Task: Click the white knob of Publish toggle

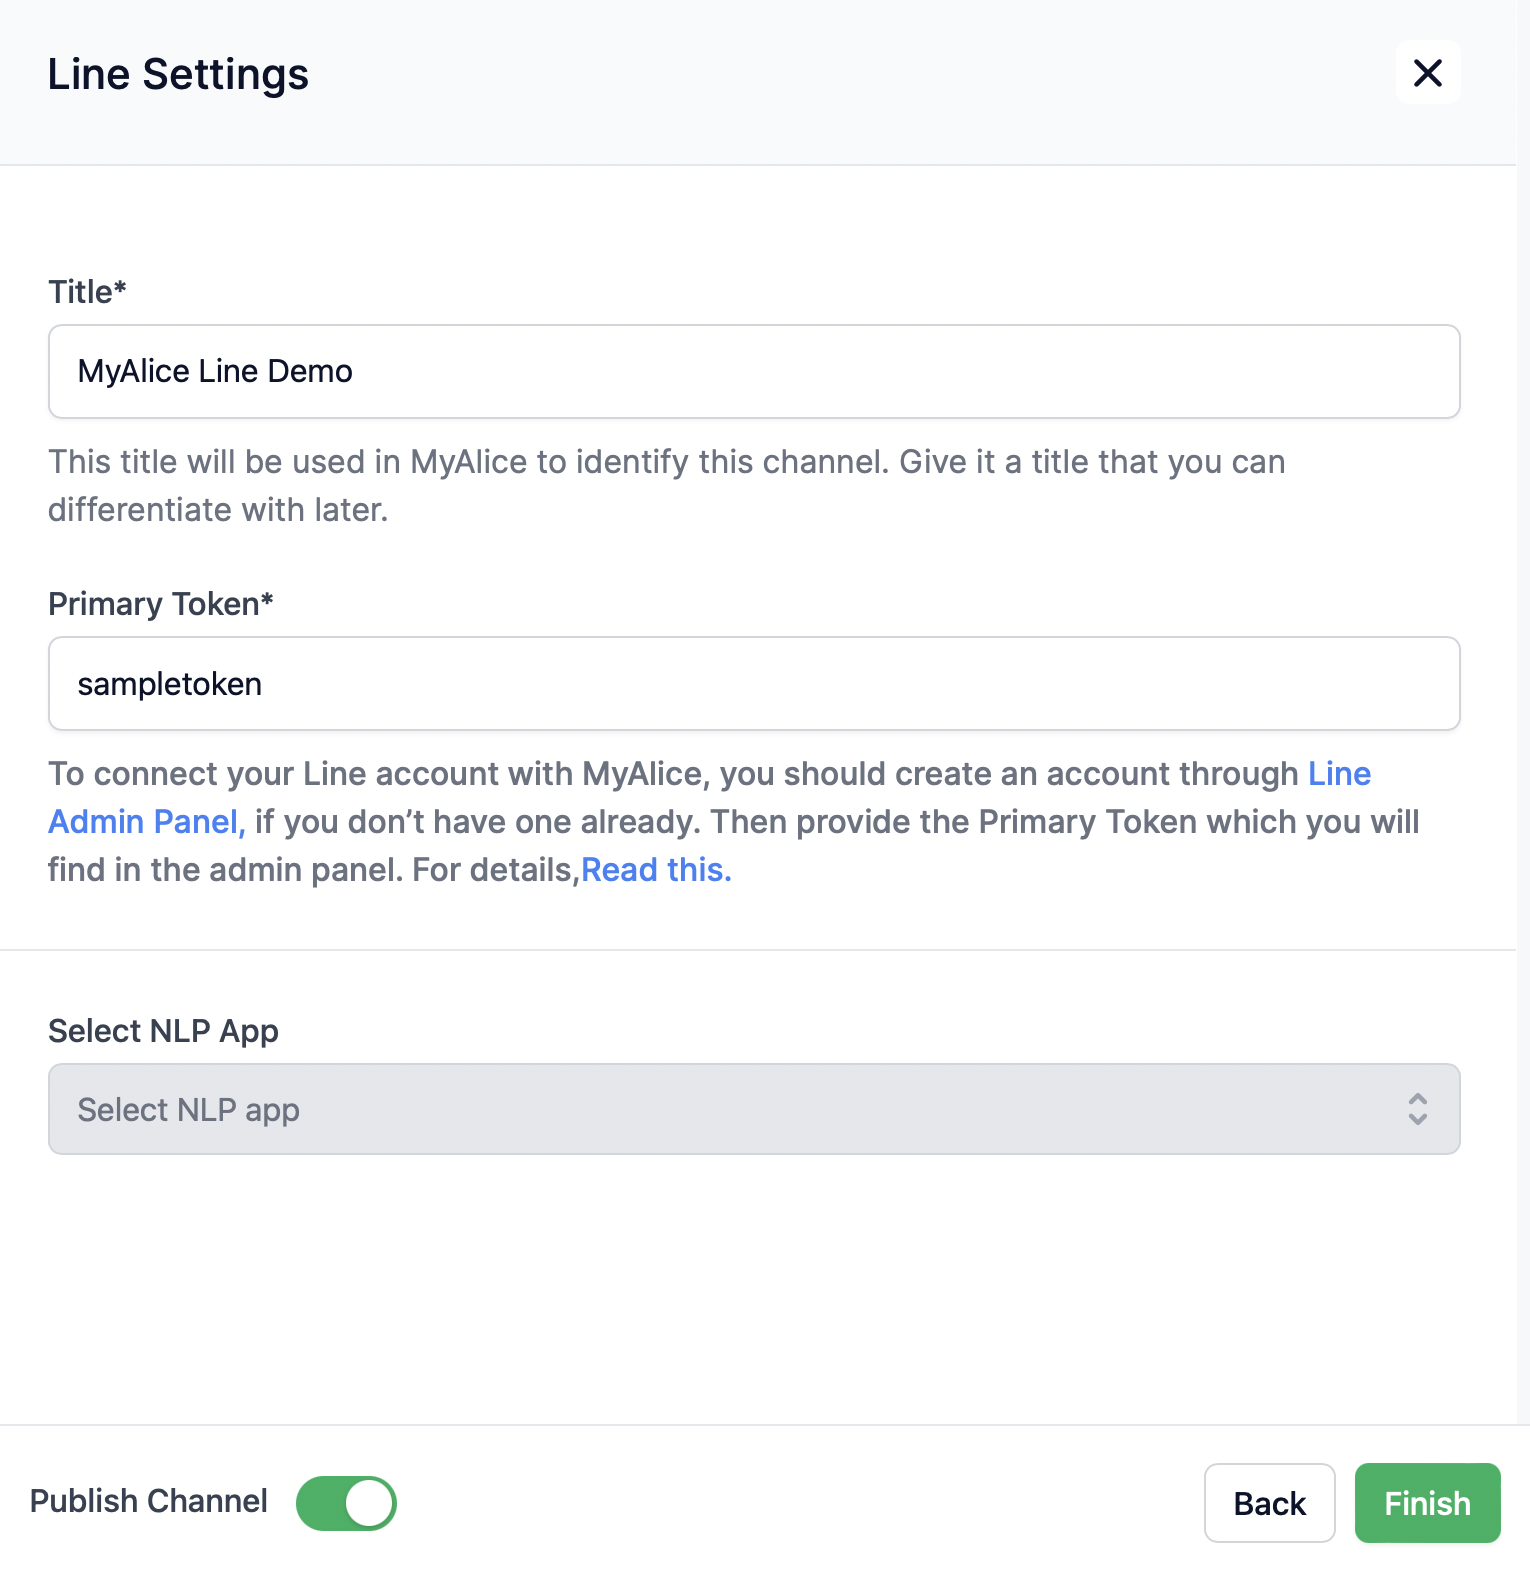Action: [x=369, y=1503]
